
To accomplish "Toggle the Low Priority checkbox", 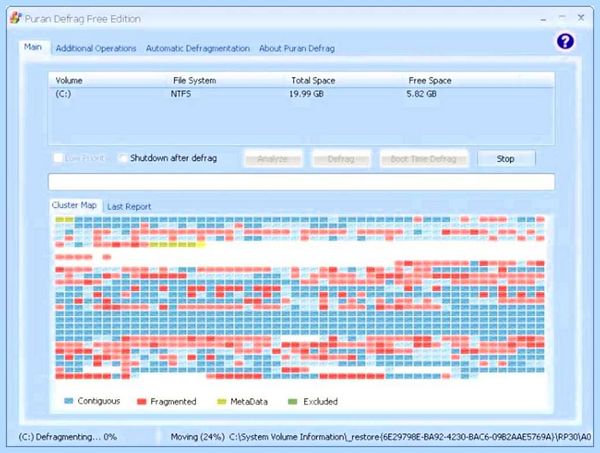I will [58, 158].
